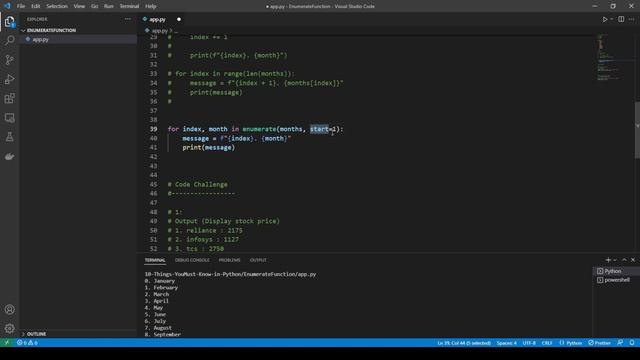The width and height of the screenshot is (640, 360).
Task: Select the Python terminal instance
Action: [x=616, y=271]
